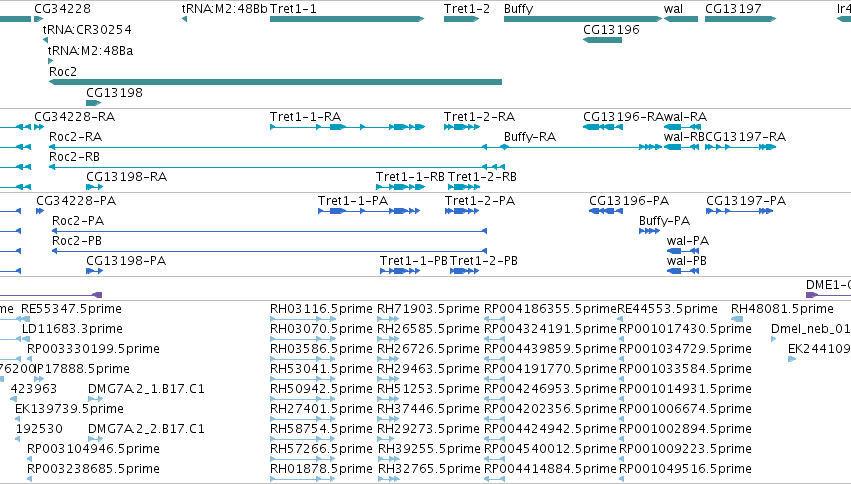
Task: Select the CG13196 gene feature
Action: (602, 40)
